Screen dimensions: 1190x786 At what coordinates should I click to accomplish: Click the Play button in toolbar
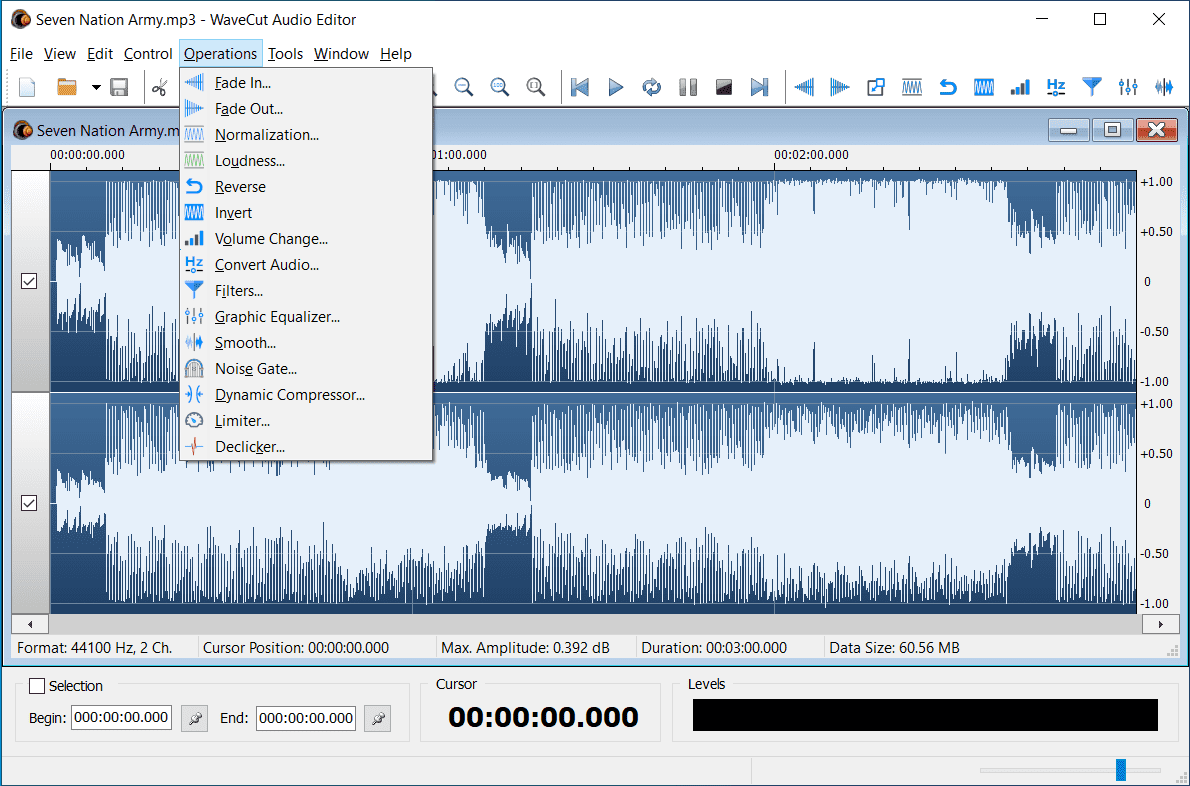615,87
